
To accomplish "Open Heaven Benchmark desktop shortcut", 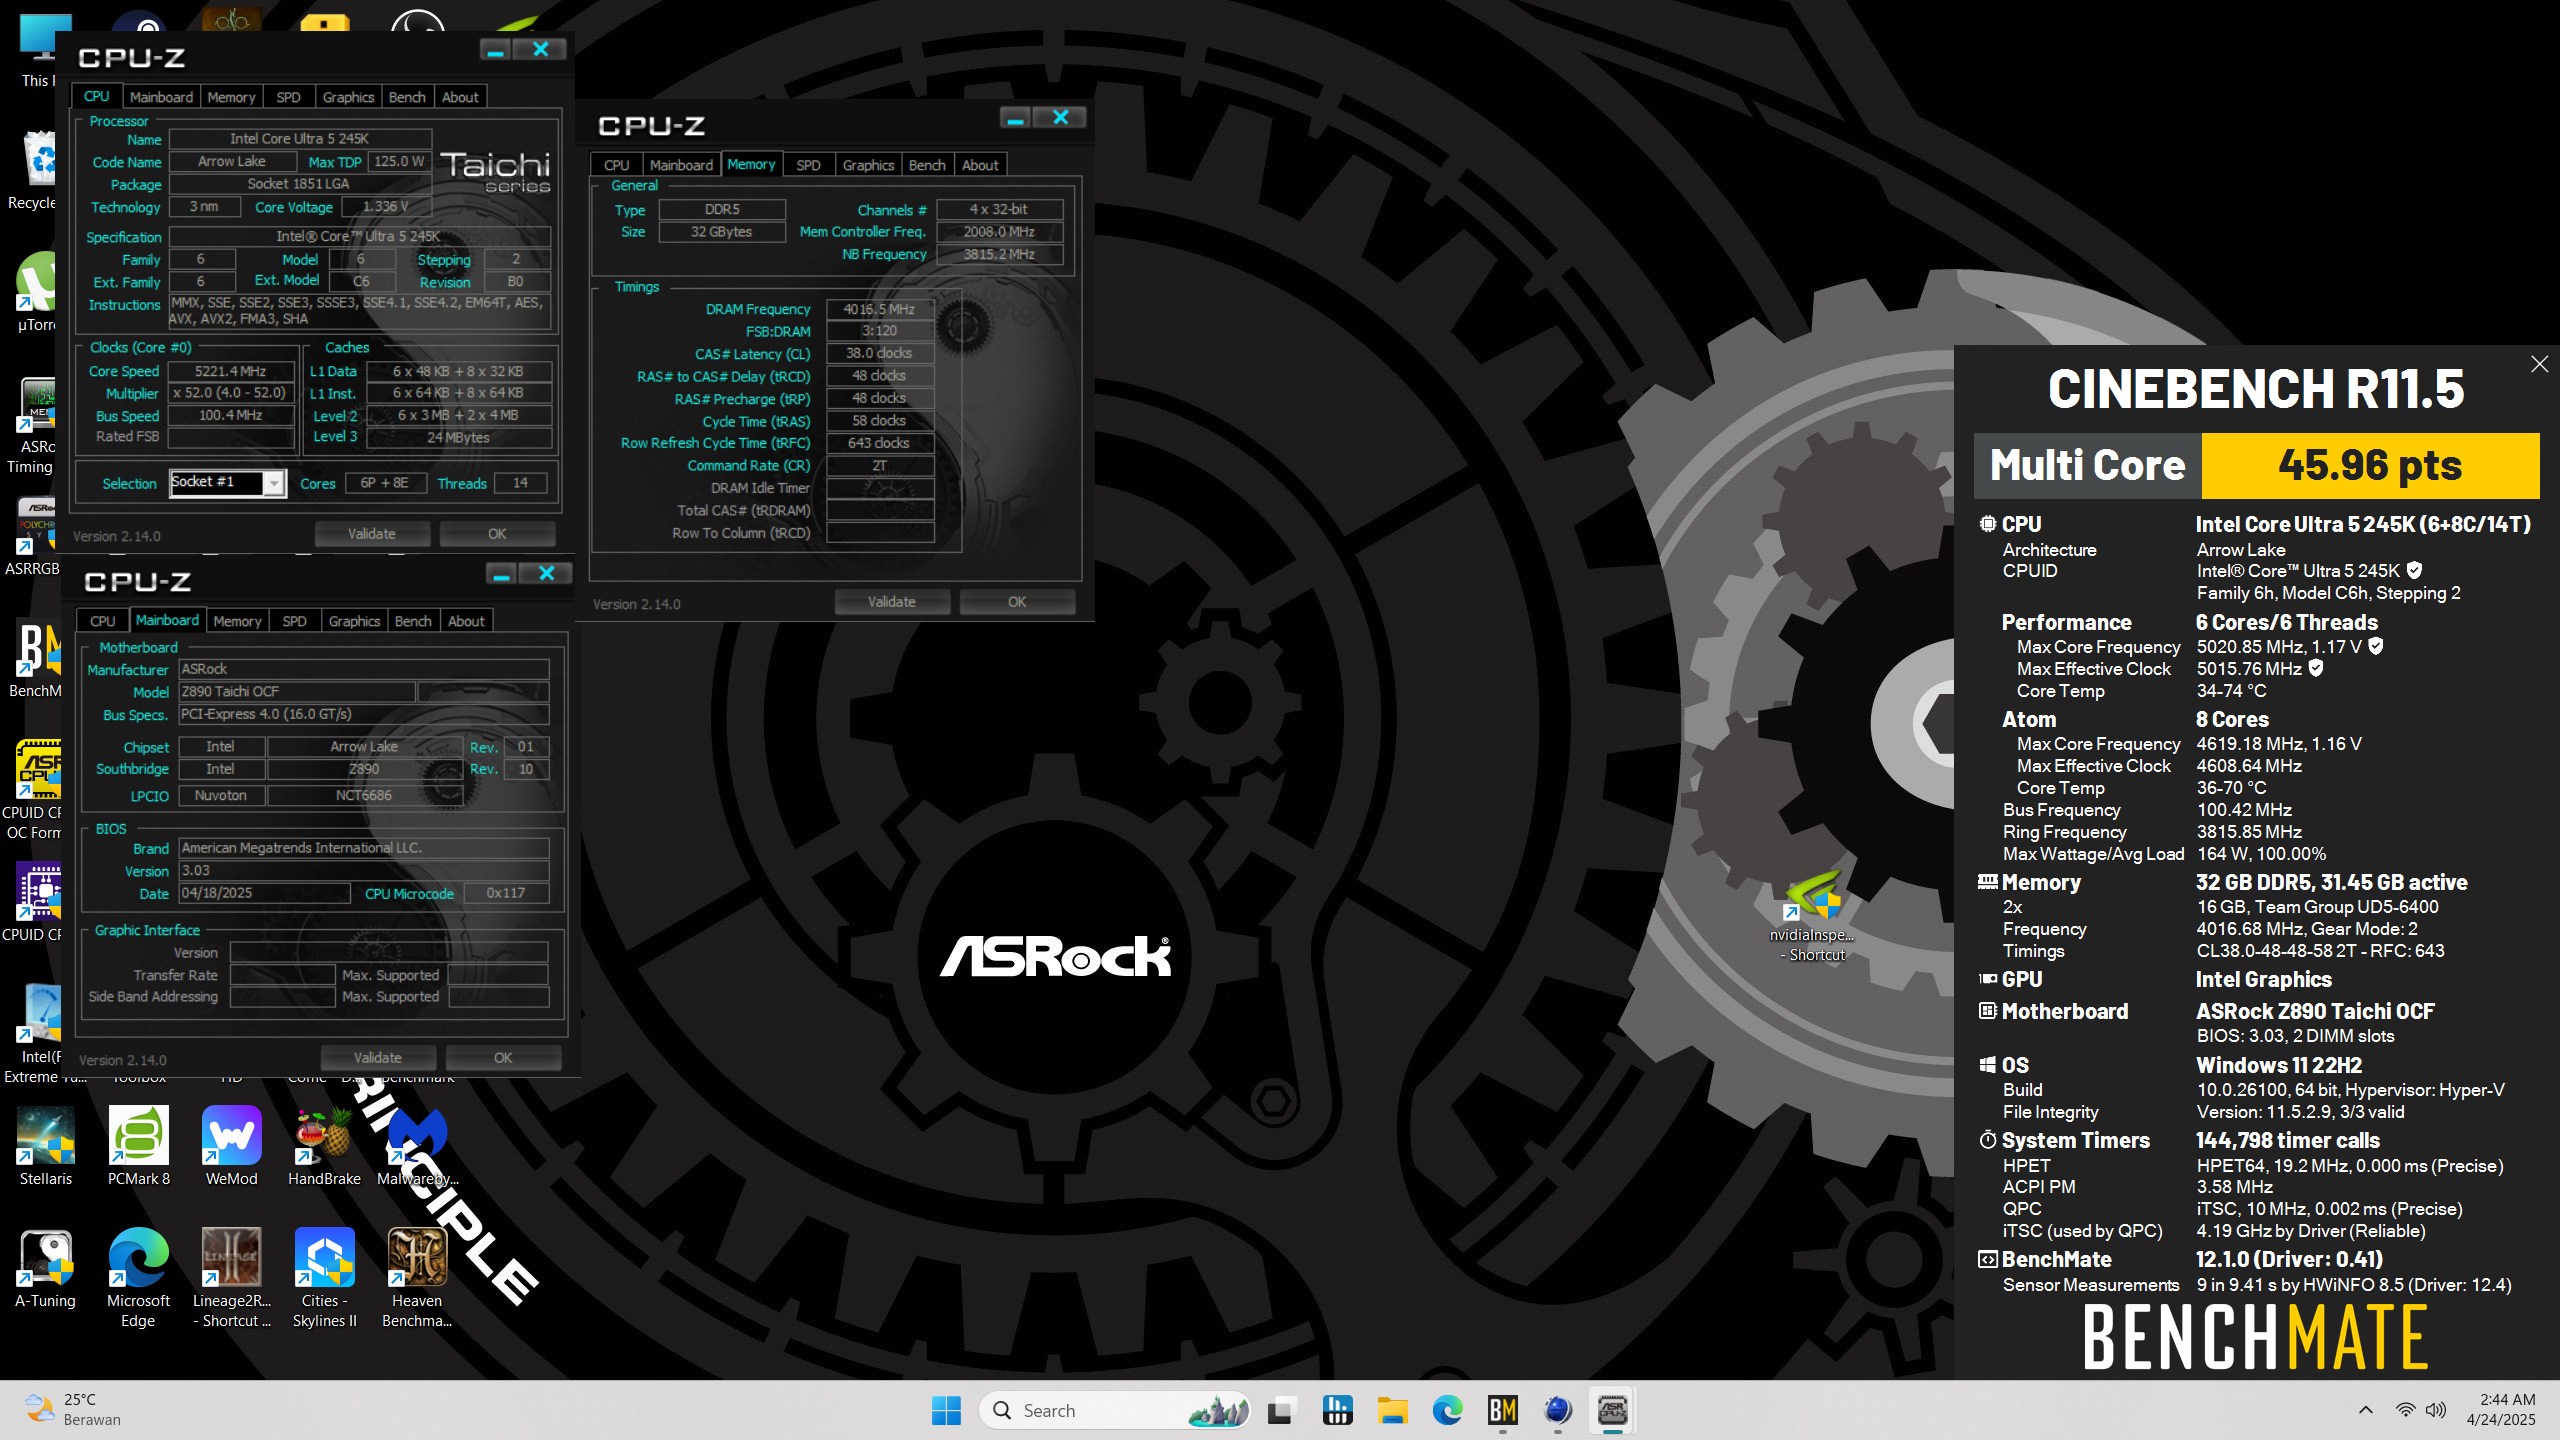I will coord(417,1278).
